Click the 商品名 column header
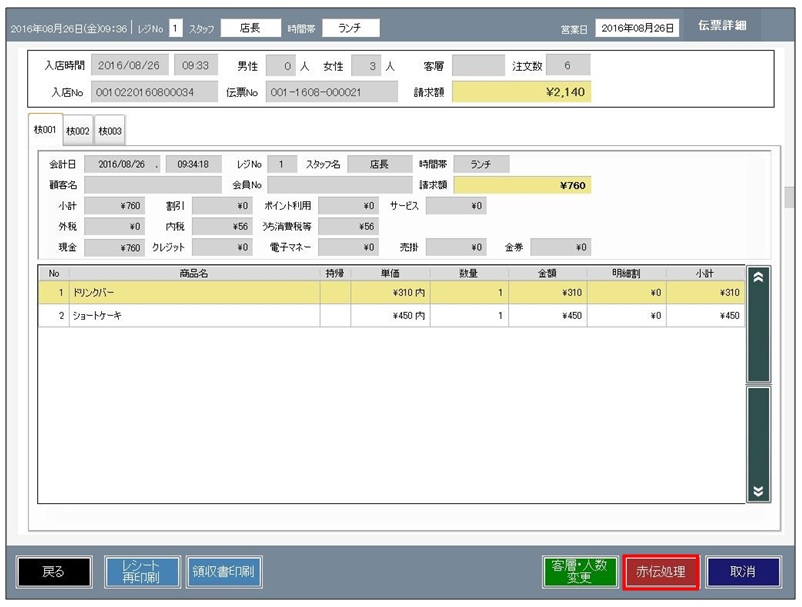The image size is (802, 607). click(194, 273)
